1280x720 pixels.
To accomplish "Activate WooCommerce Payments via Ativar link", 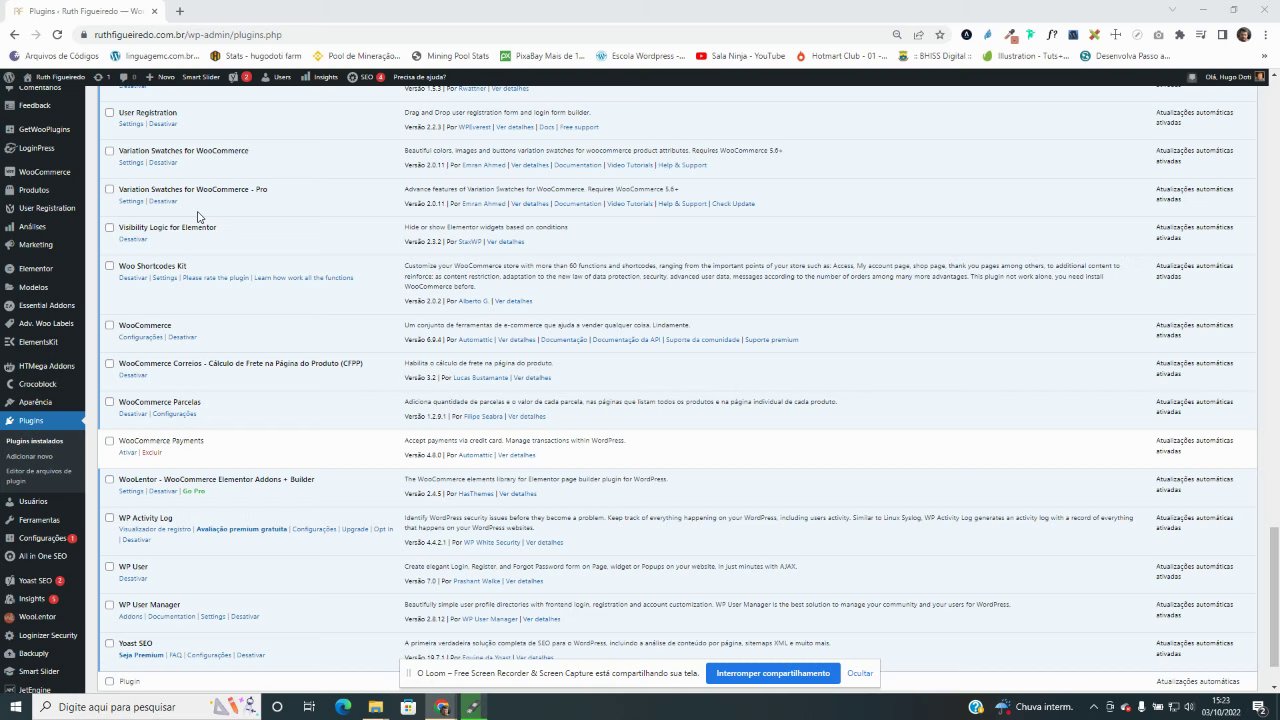I will [127, 453].
